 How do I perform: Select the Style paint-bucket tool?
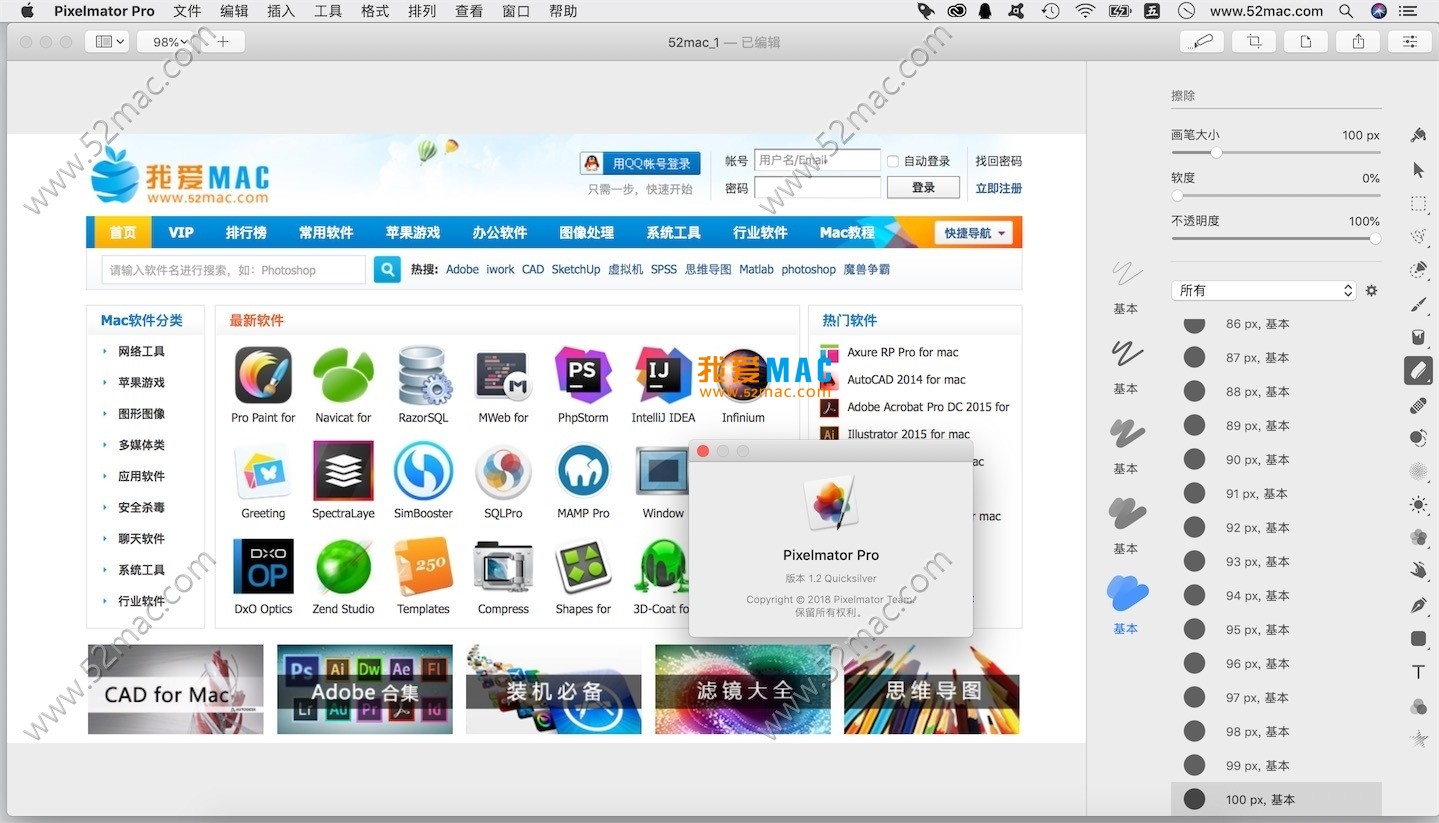point(1418,135)
